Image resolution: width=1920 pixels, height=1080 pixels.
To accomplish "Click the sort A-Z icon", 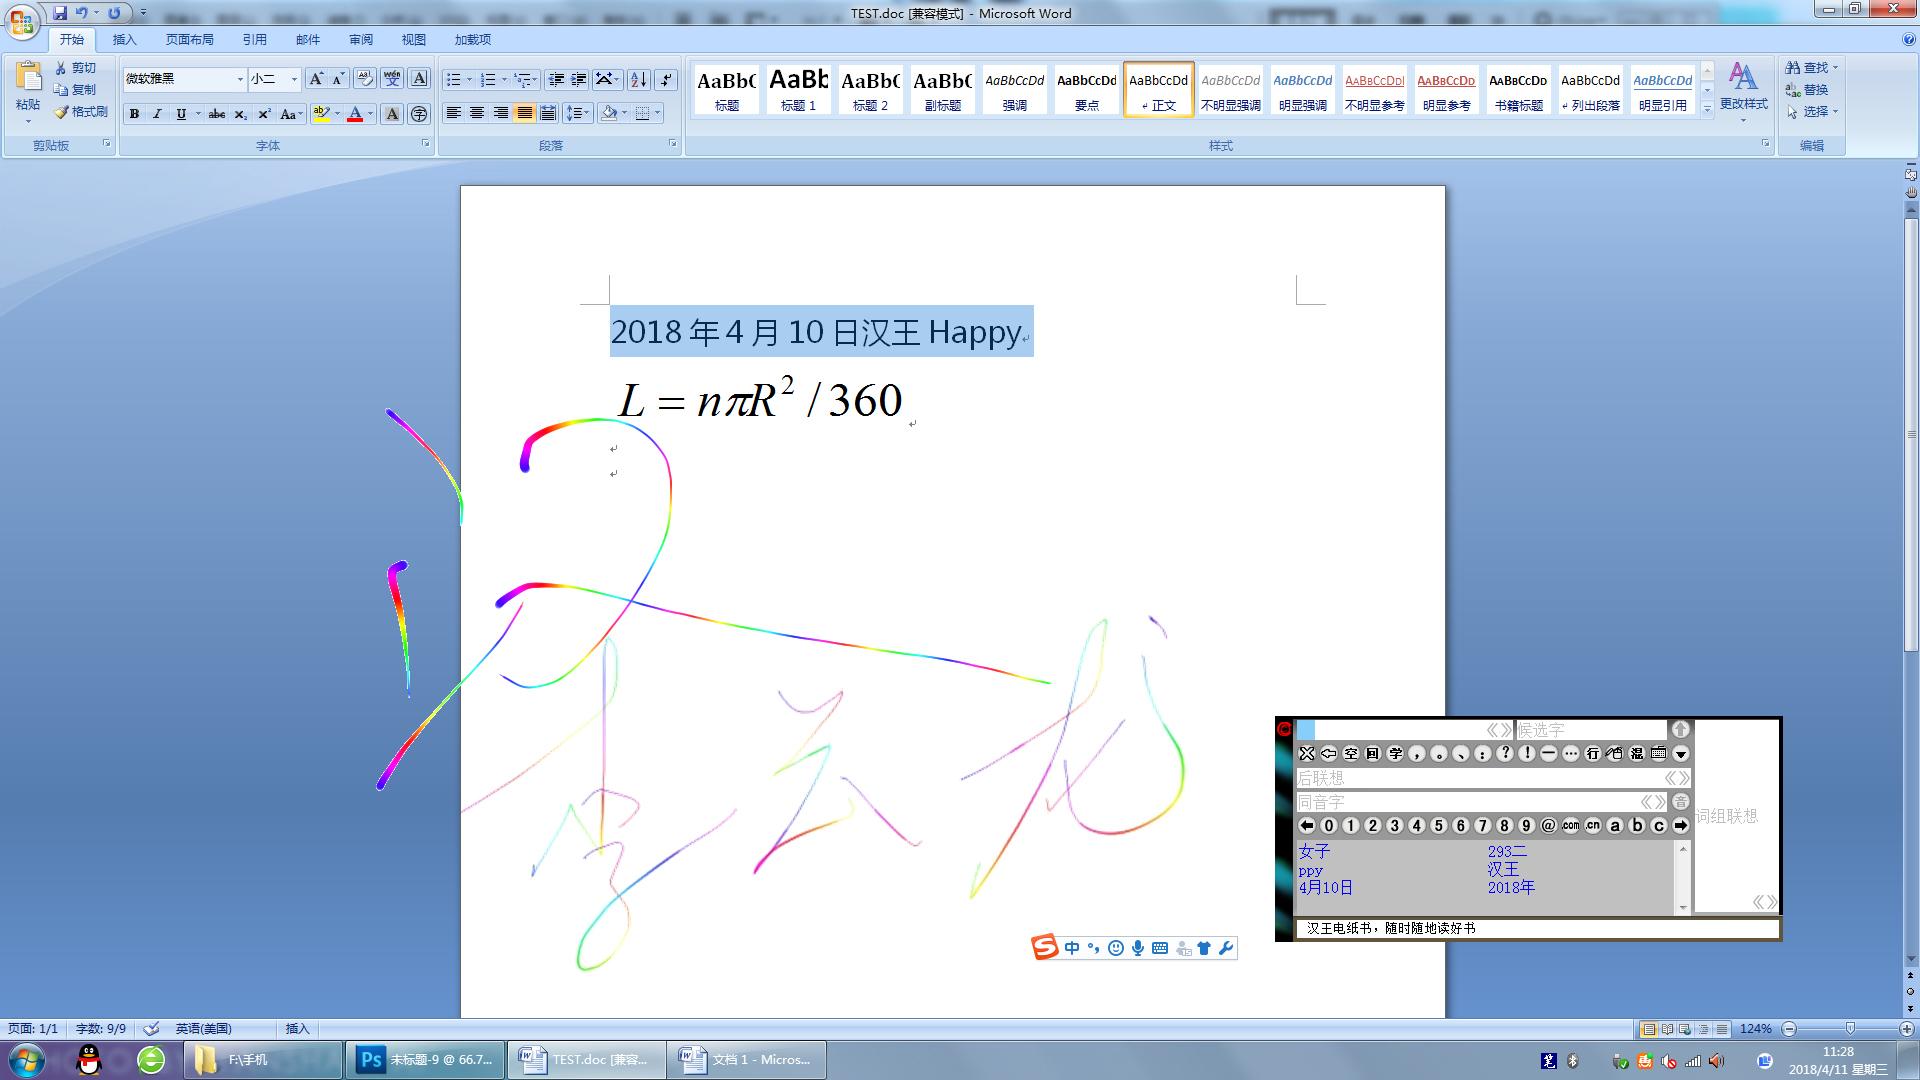I will click(x=638, y=80).
